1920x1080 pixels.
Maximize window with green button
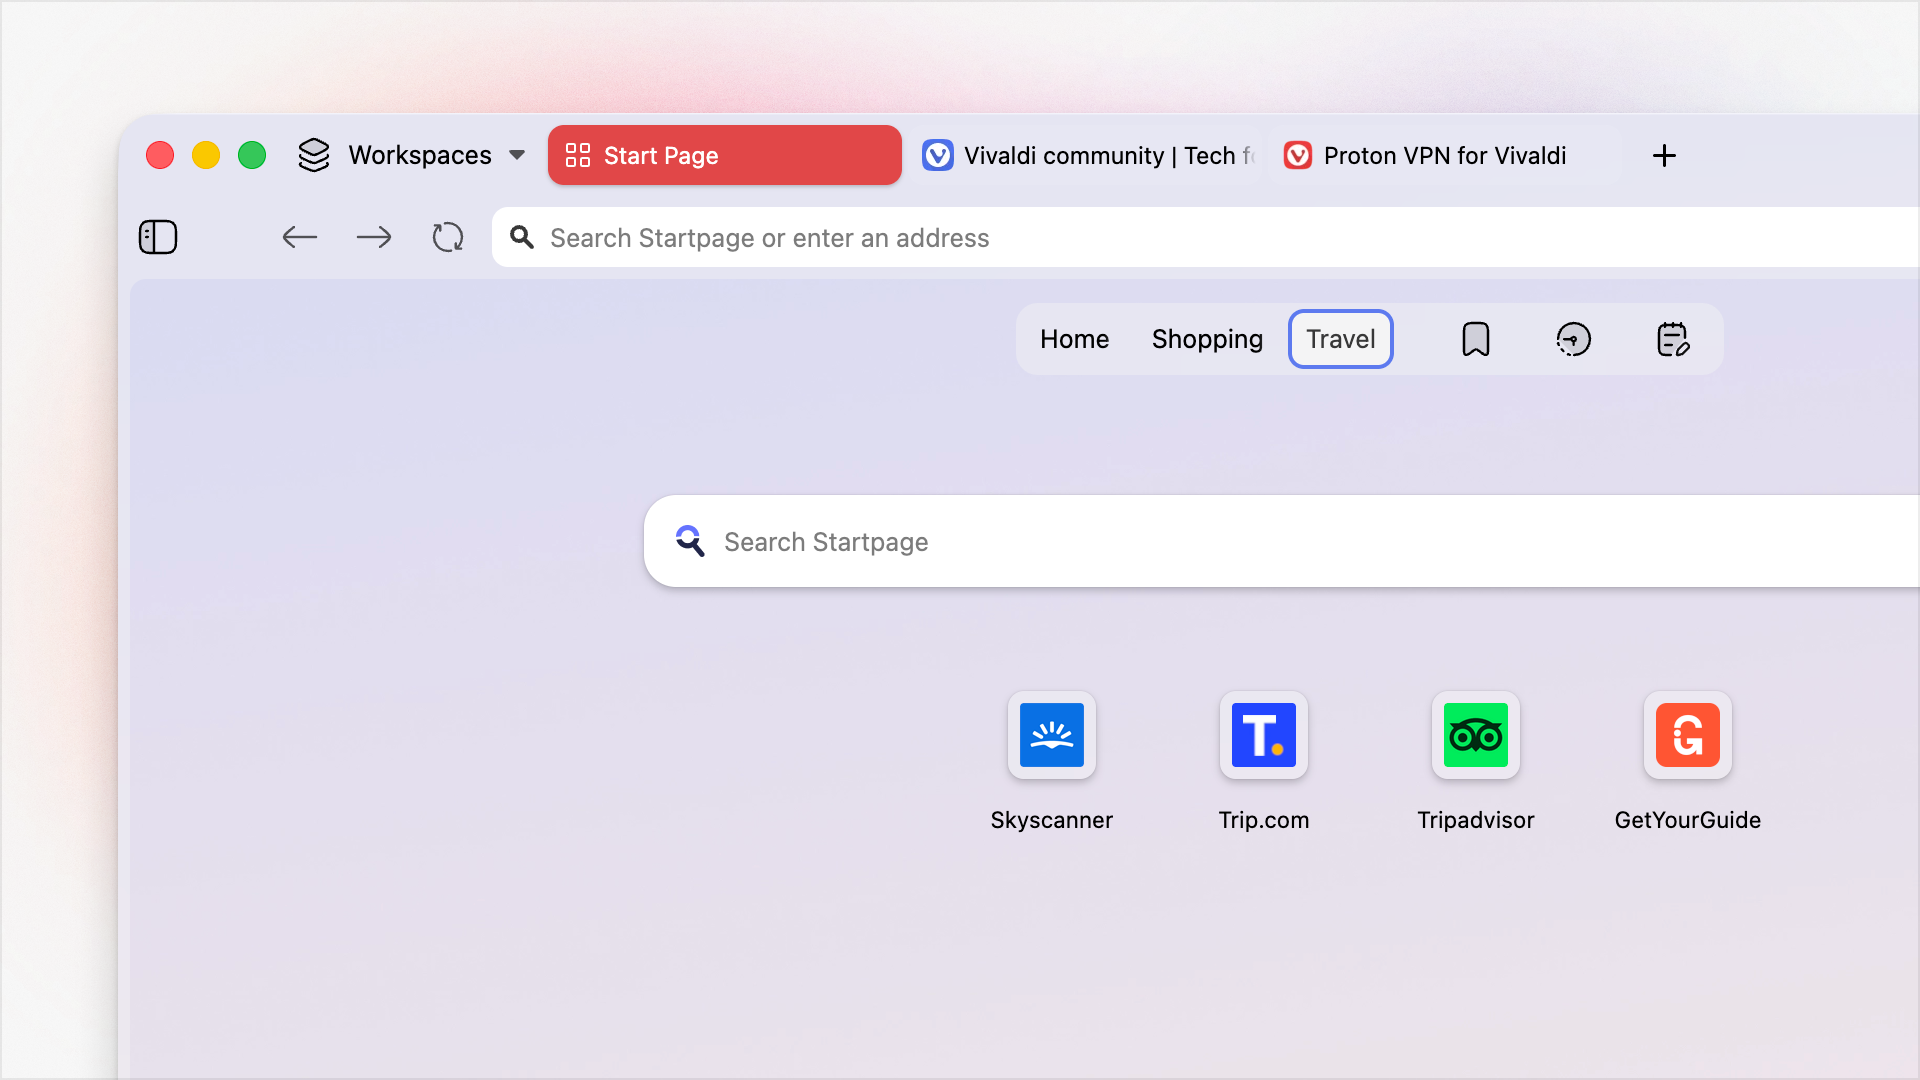(252, 155)
